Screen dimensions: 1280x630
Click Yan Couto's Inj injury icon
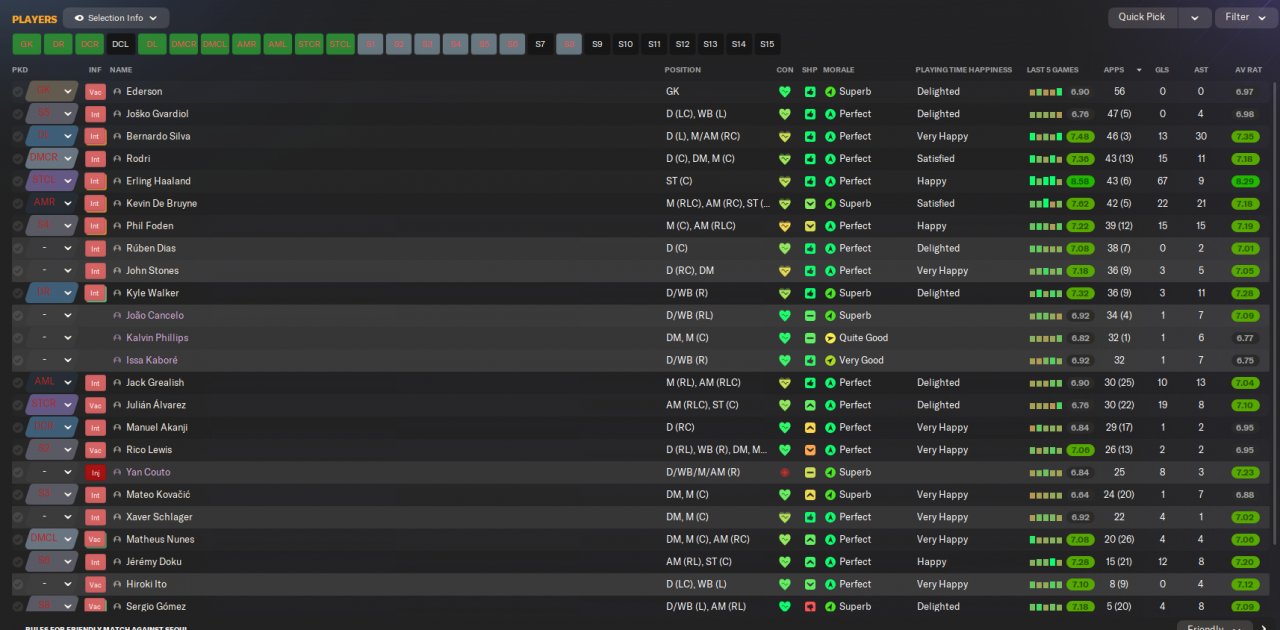[95, 472]
